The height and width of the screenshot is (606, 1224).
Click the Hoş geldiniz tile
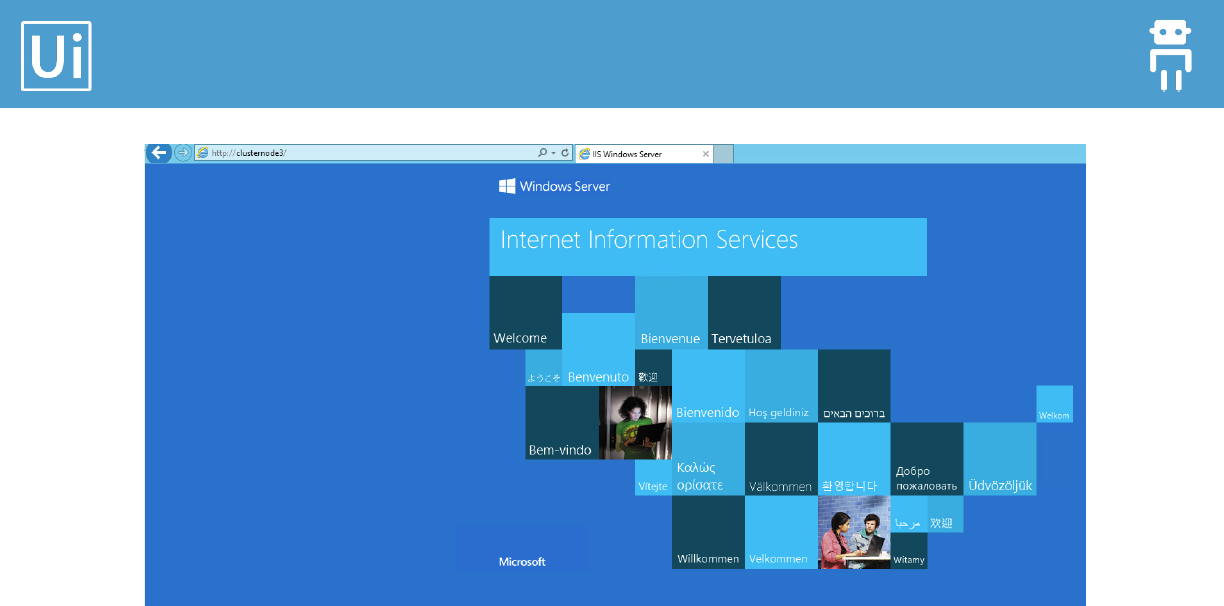(x=781, y=386)
